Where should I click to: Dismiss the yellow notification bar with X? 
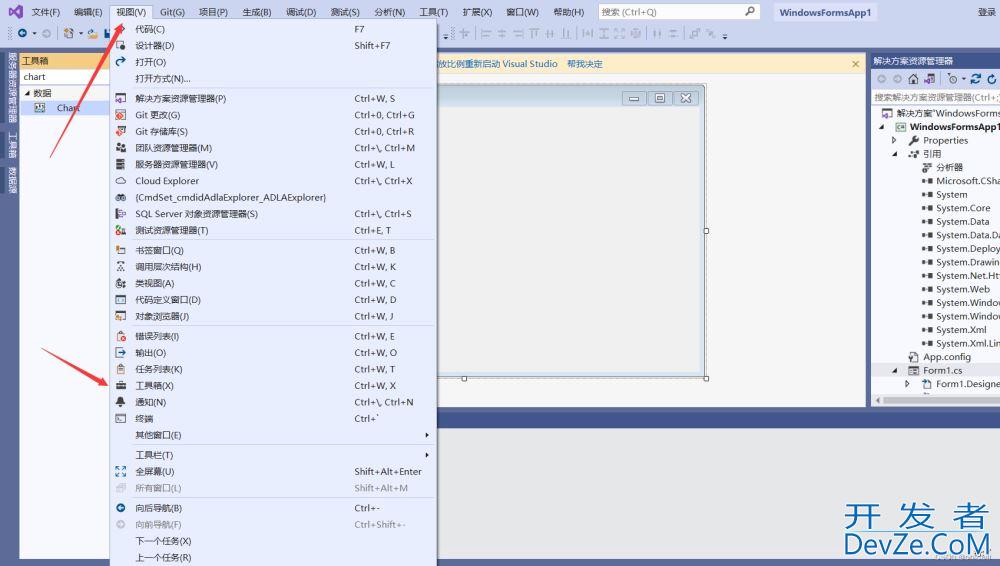[855, 64]
